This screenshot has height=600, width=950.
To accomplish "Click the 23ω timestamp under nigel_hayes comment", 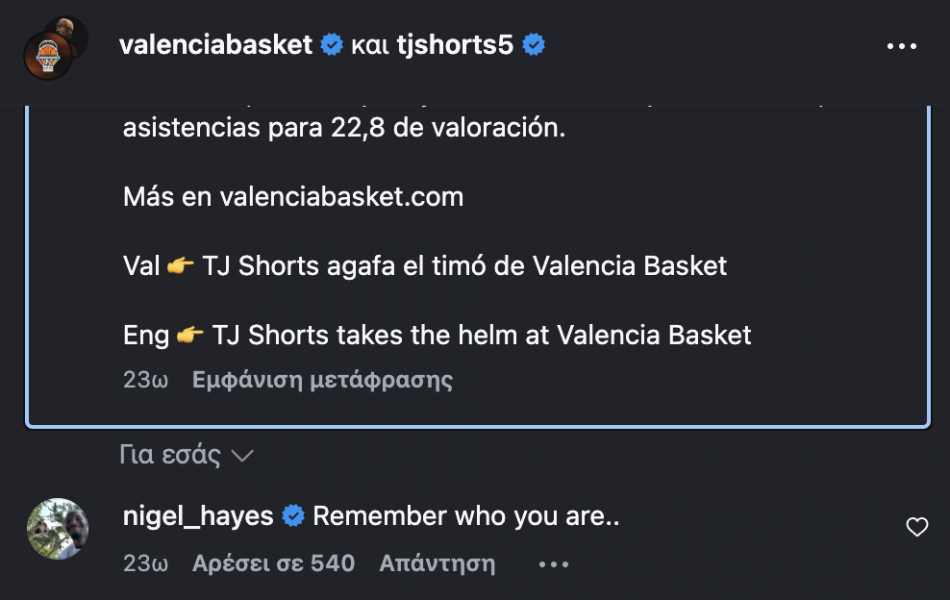I will click(145, 564).
